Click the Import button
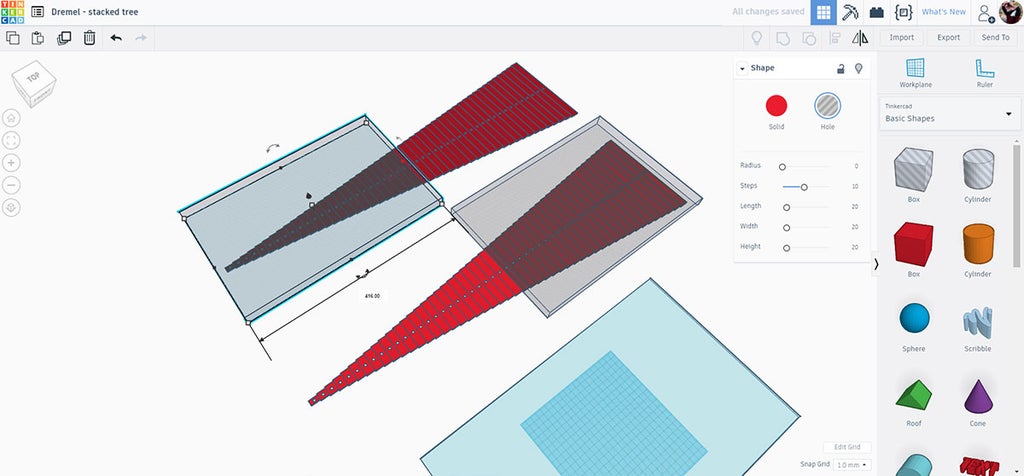 (901, 38)
